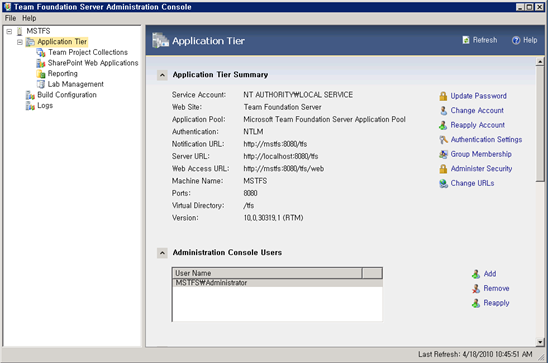Screen dimensions: 548x363
Task: Click the Help question mark icon
Action: [516, 41]
